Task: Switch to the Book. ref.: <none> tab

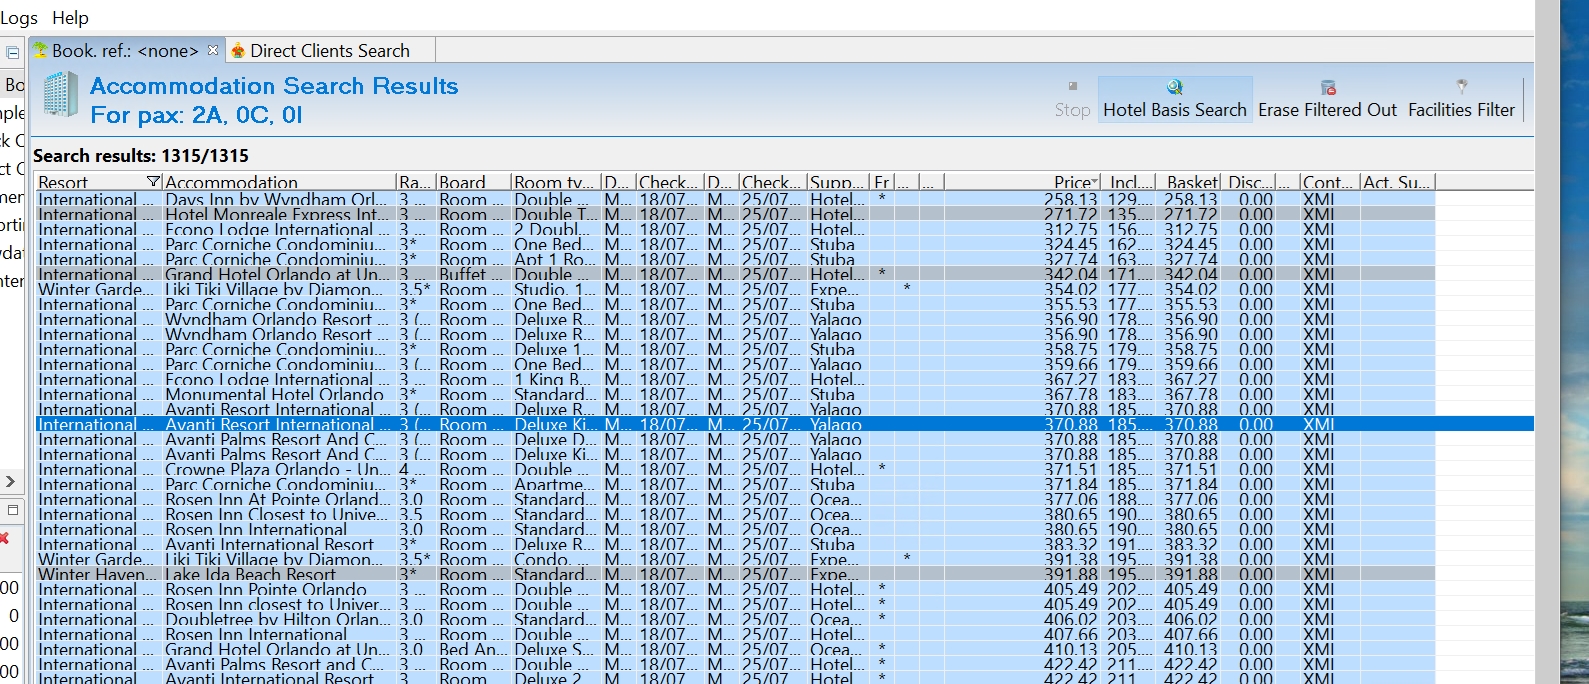Action: click(124, 50)
